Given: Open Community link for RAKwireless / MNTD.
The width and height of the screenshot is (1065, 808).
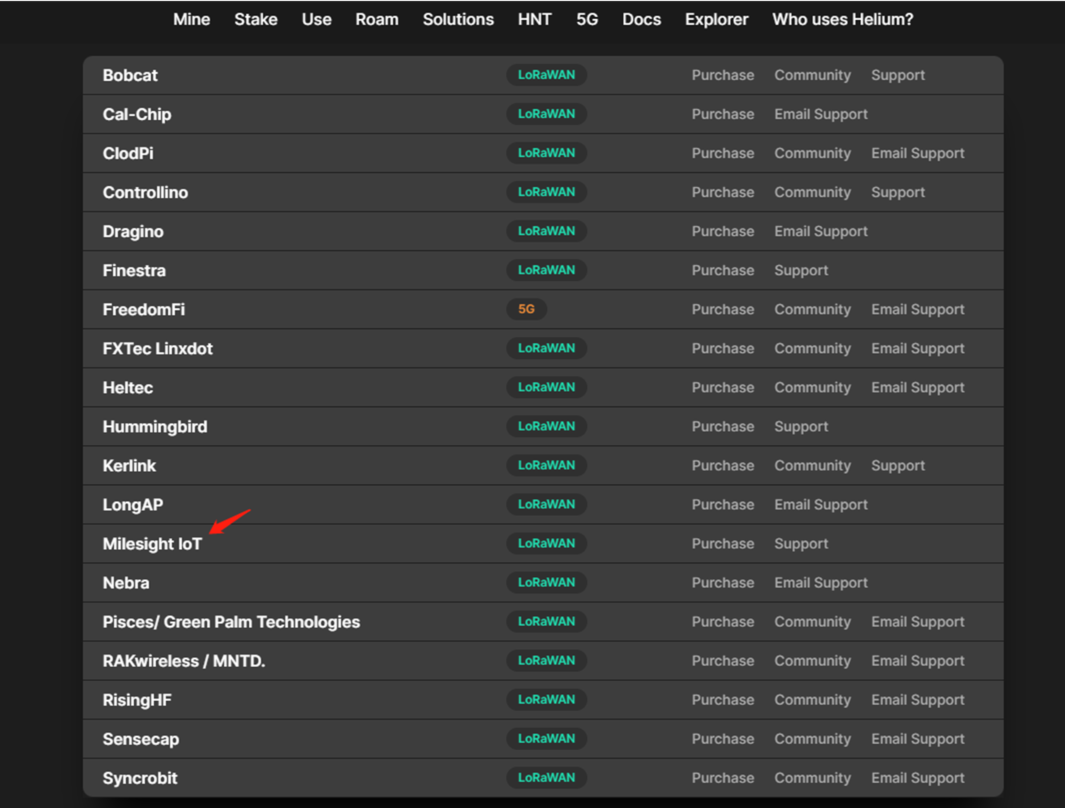Looking at the screenshot, I should click(x=812, y=661).
